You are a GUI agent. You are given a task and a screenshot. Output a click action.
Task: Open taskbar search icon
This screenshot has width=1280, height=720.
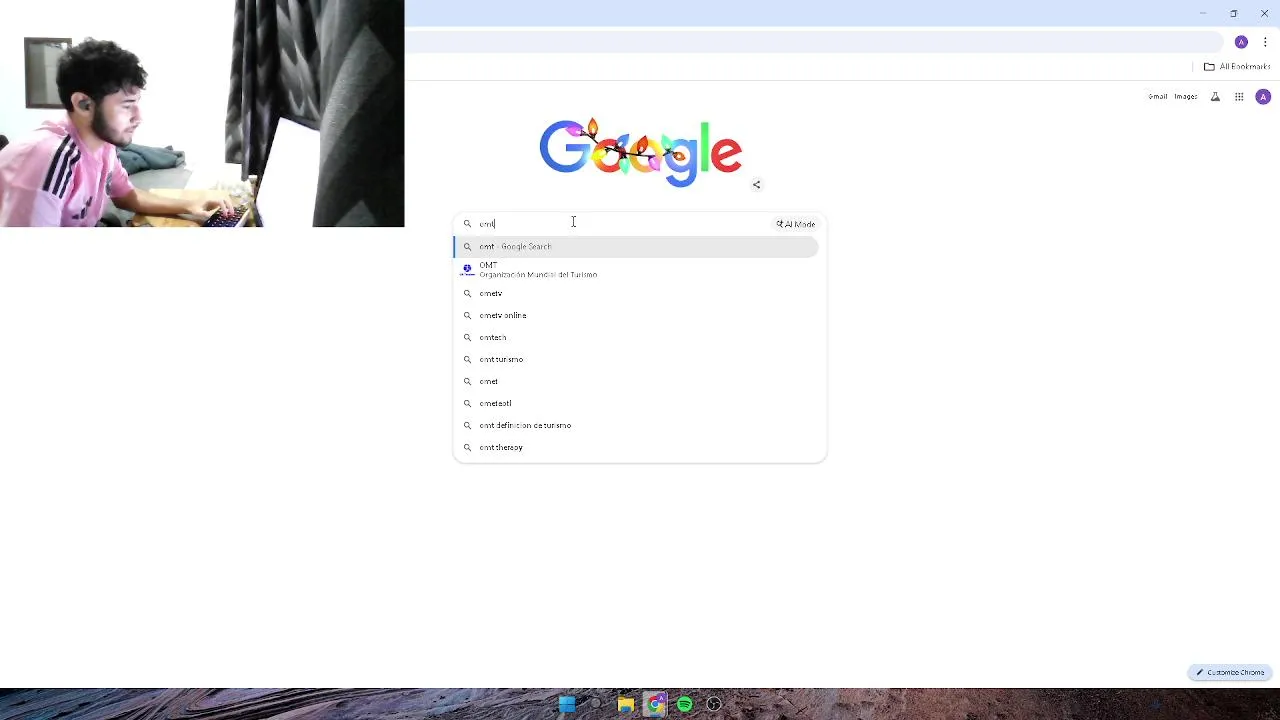click(x=596, y=704)
